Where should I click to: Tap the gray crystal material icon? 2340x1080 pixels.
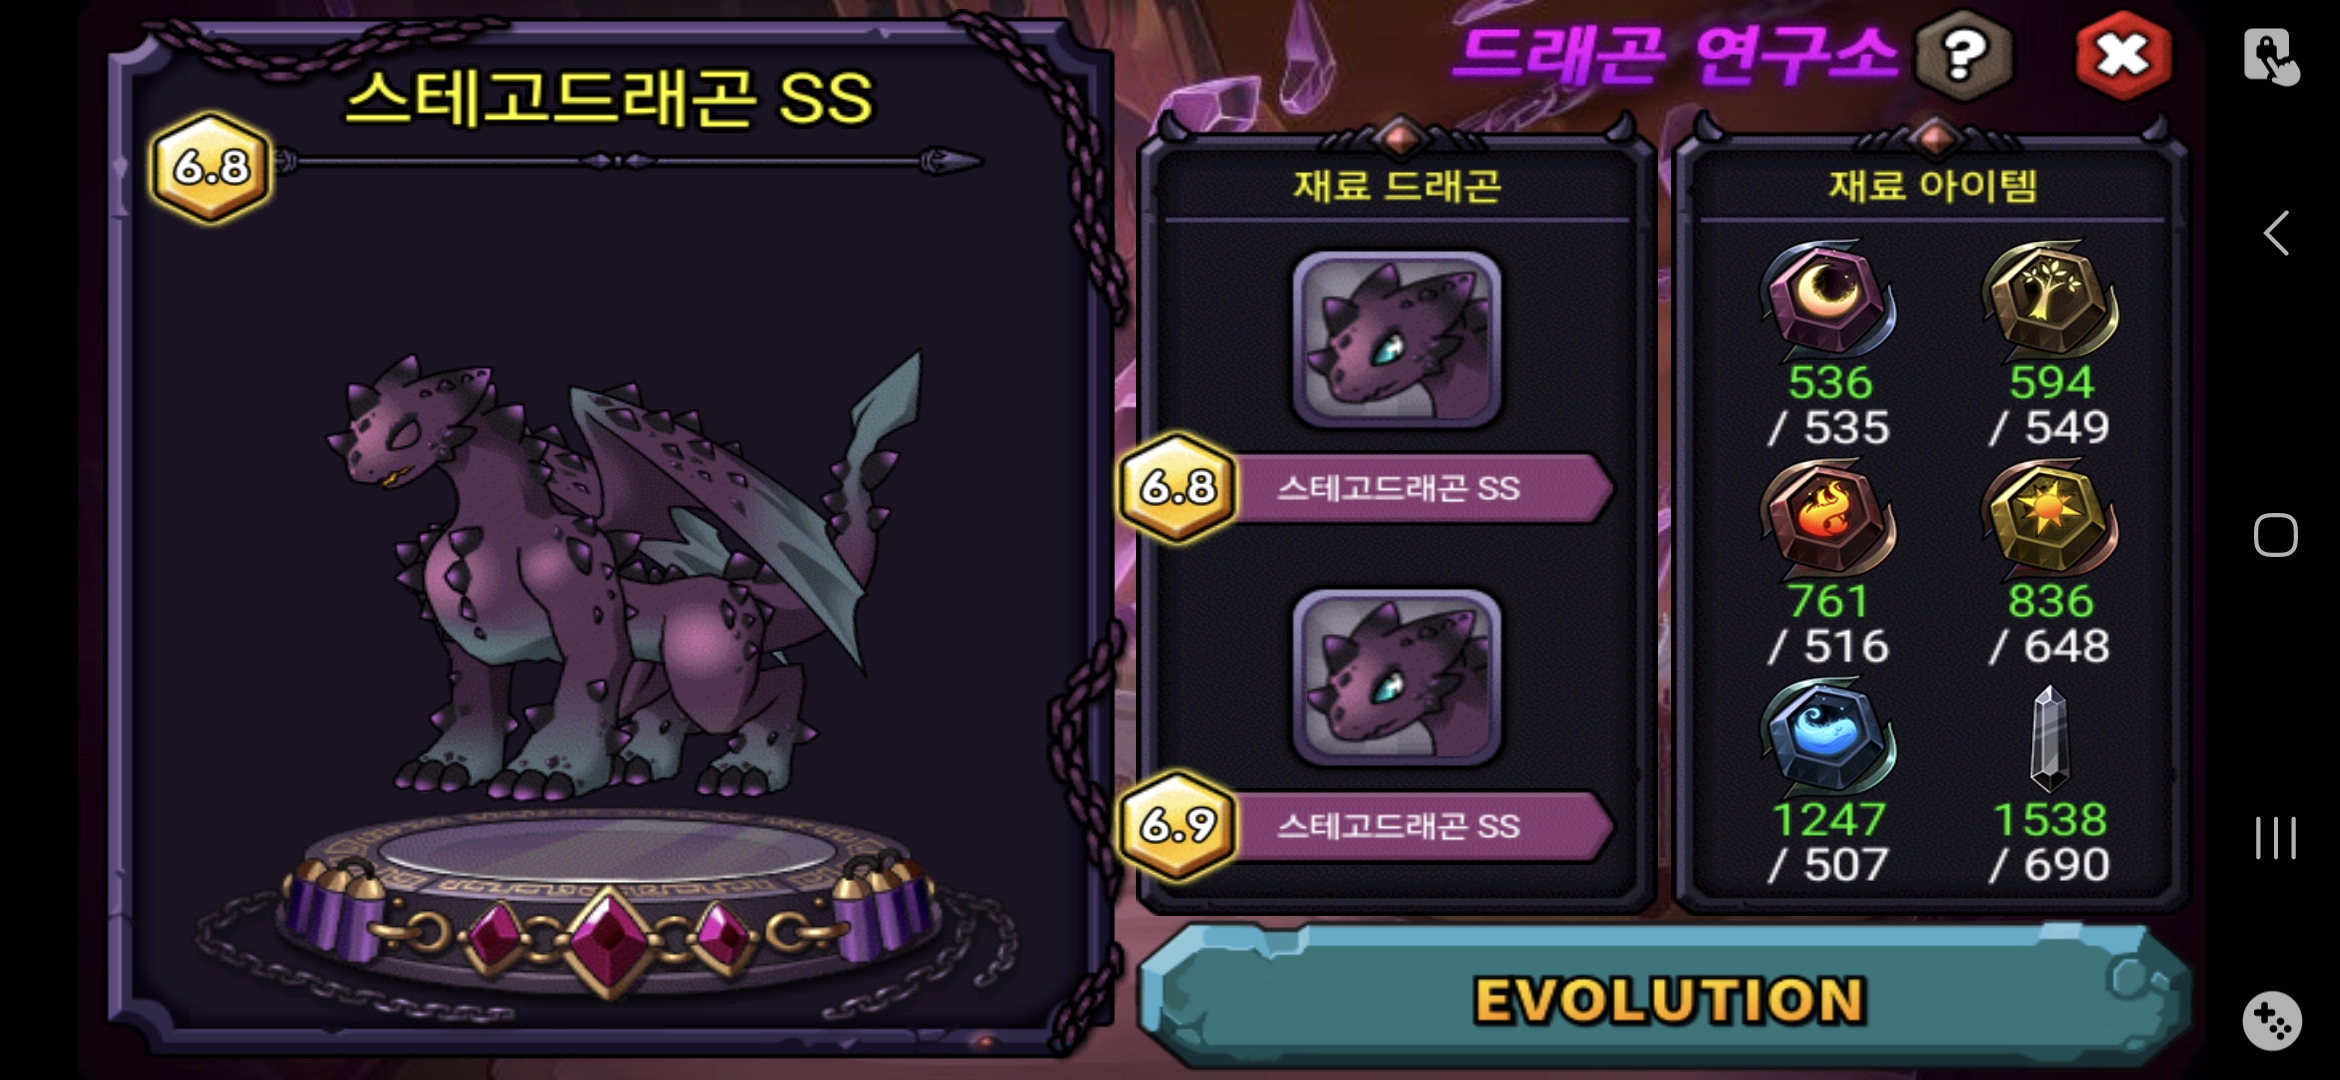[2049, 739]
